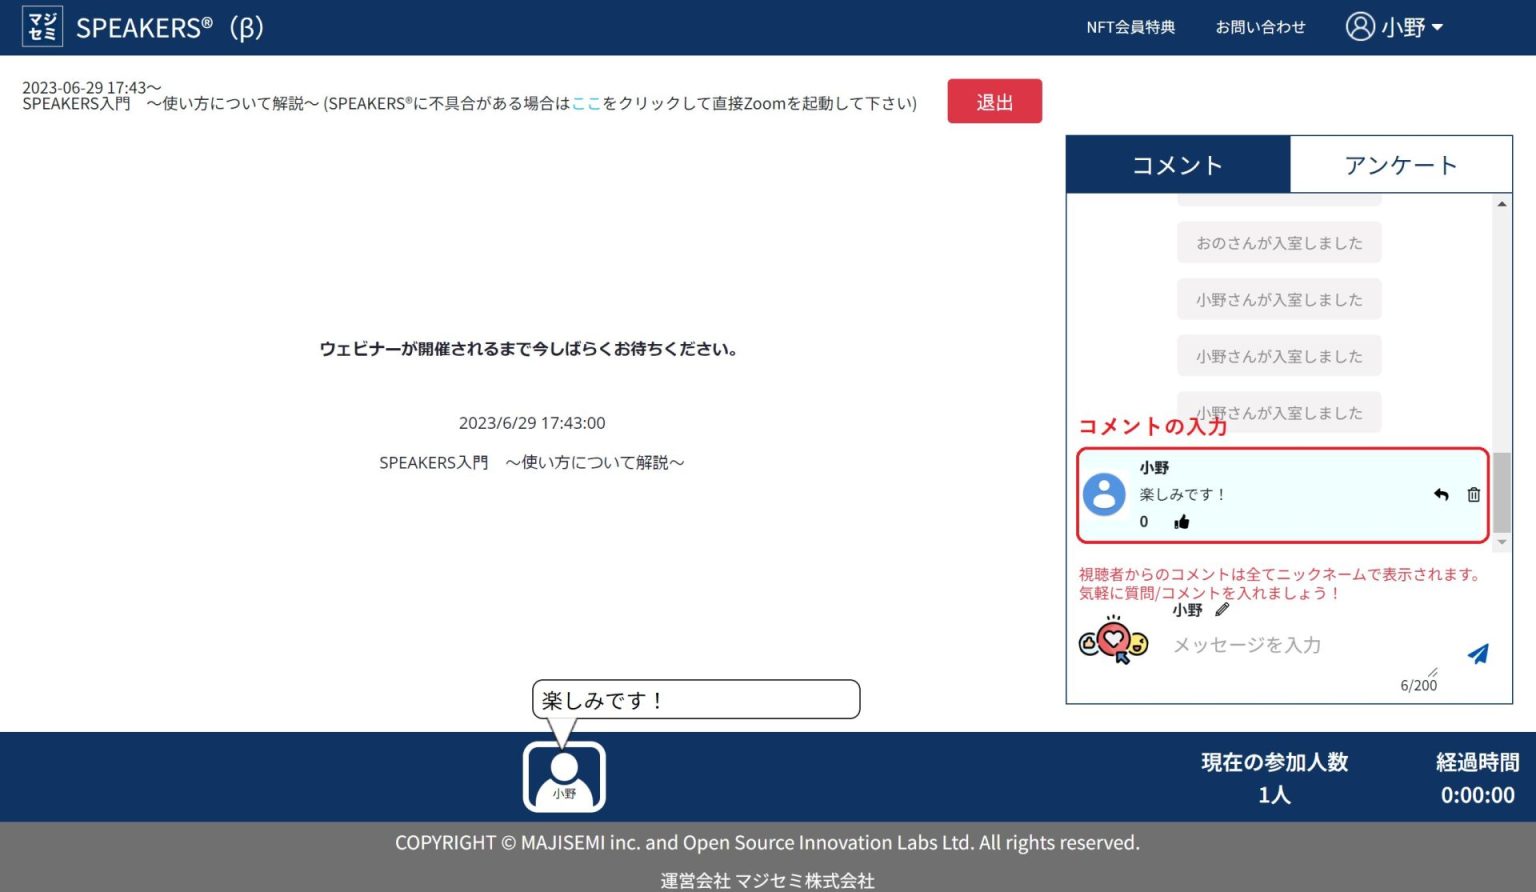
Task: Click the comment list scrollbar thumb
Action: (x=1501, y=492)
